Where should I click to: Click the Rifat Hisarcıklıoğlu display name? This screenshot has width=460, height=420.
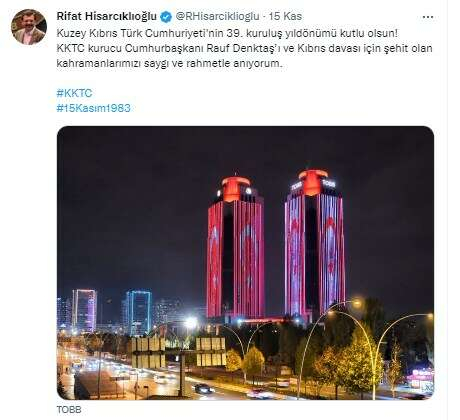point(107,16)
